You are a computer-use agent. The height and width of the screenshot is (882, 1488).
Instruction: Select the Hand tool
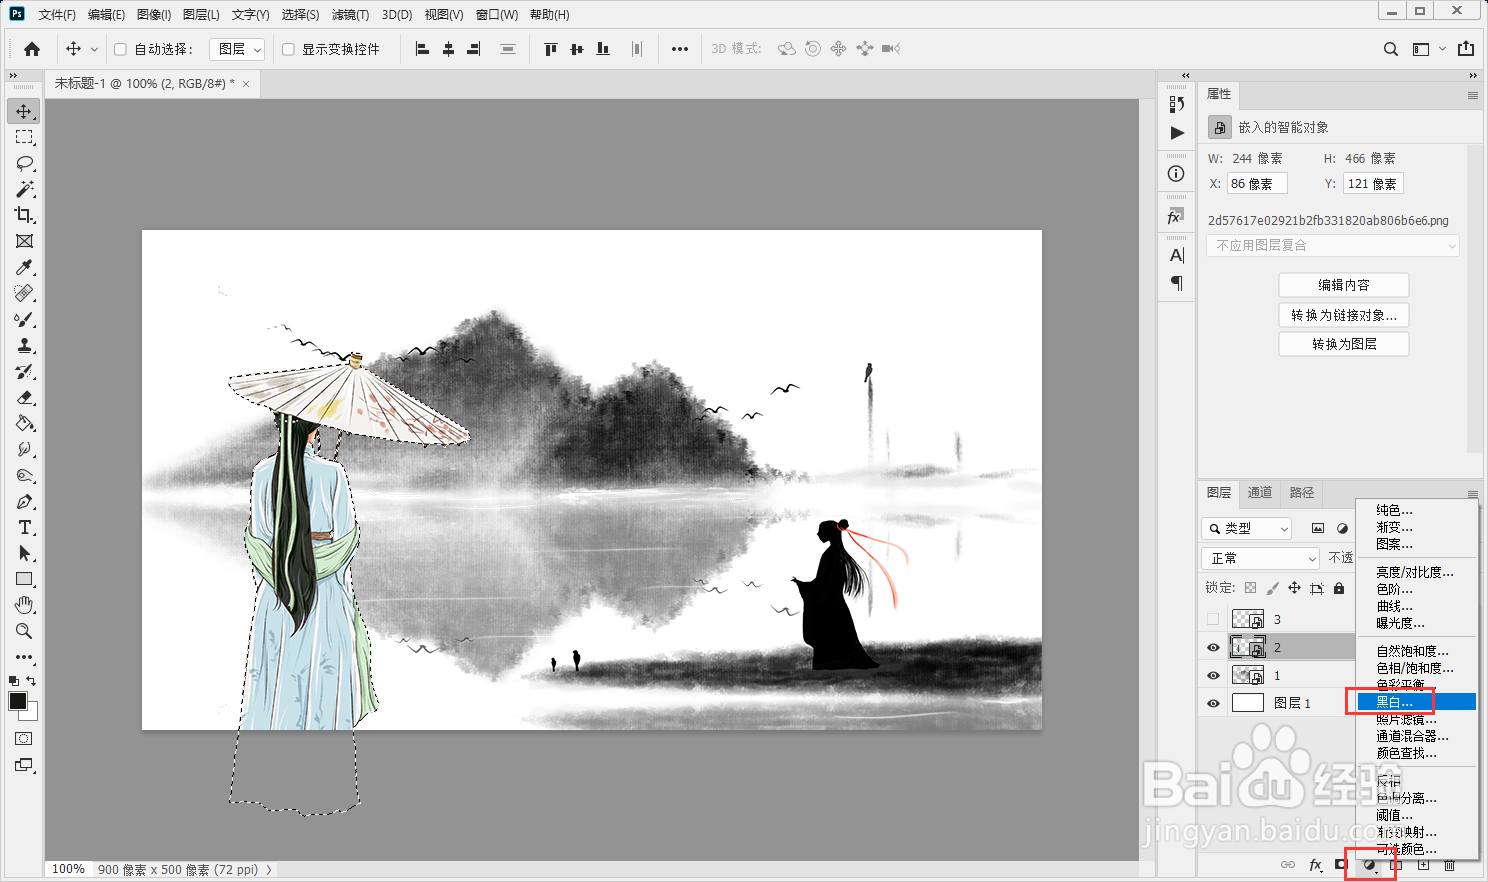point(24,605)
